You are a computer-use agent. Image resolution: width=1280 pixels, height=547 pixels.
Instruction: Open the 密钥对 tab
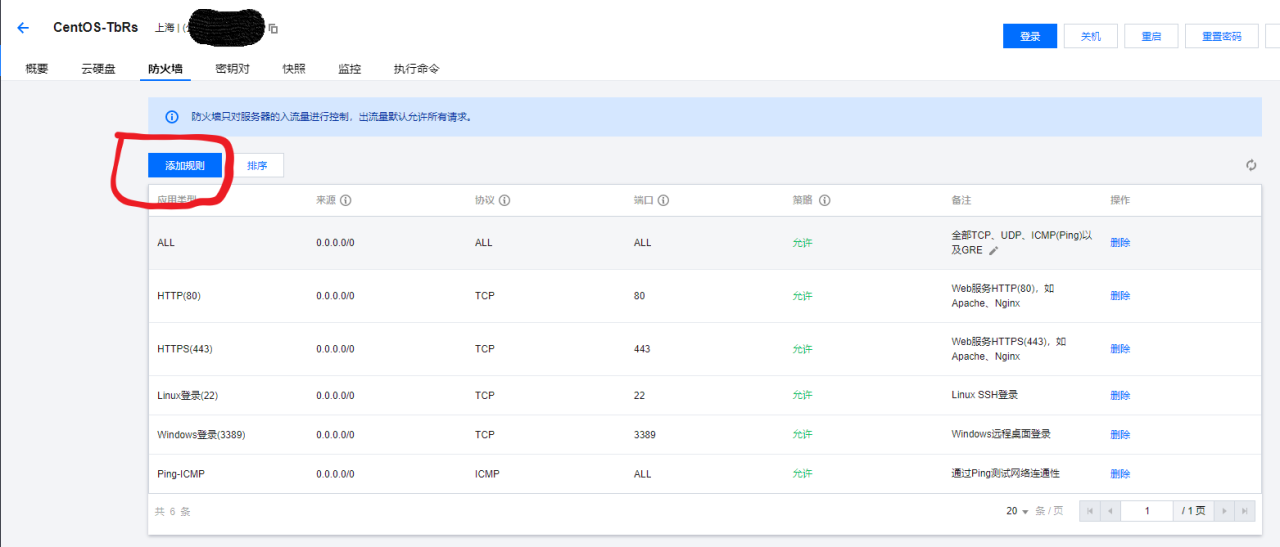click(x=232, y=69)
